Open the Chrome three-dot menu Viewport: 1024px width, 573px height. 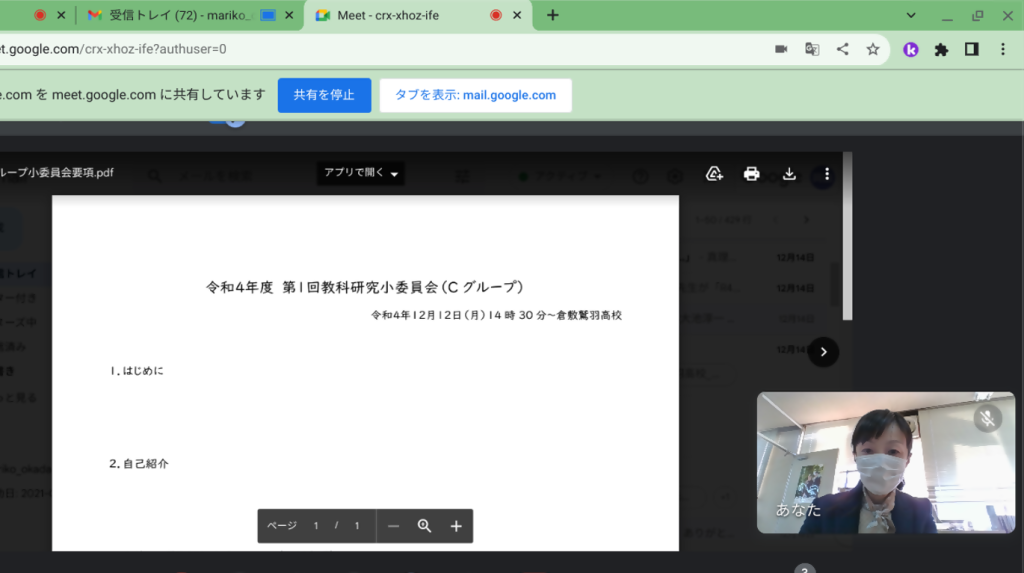pos(1003,49)
